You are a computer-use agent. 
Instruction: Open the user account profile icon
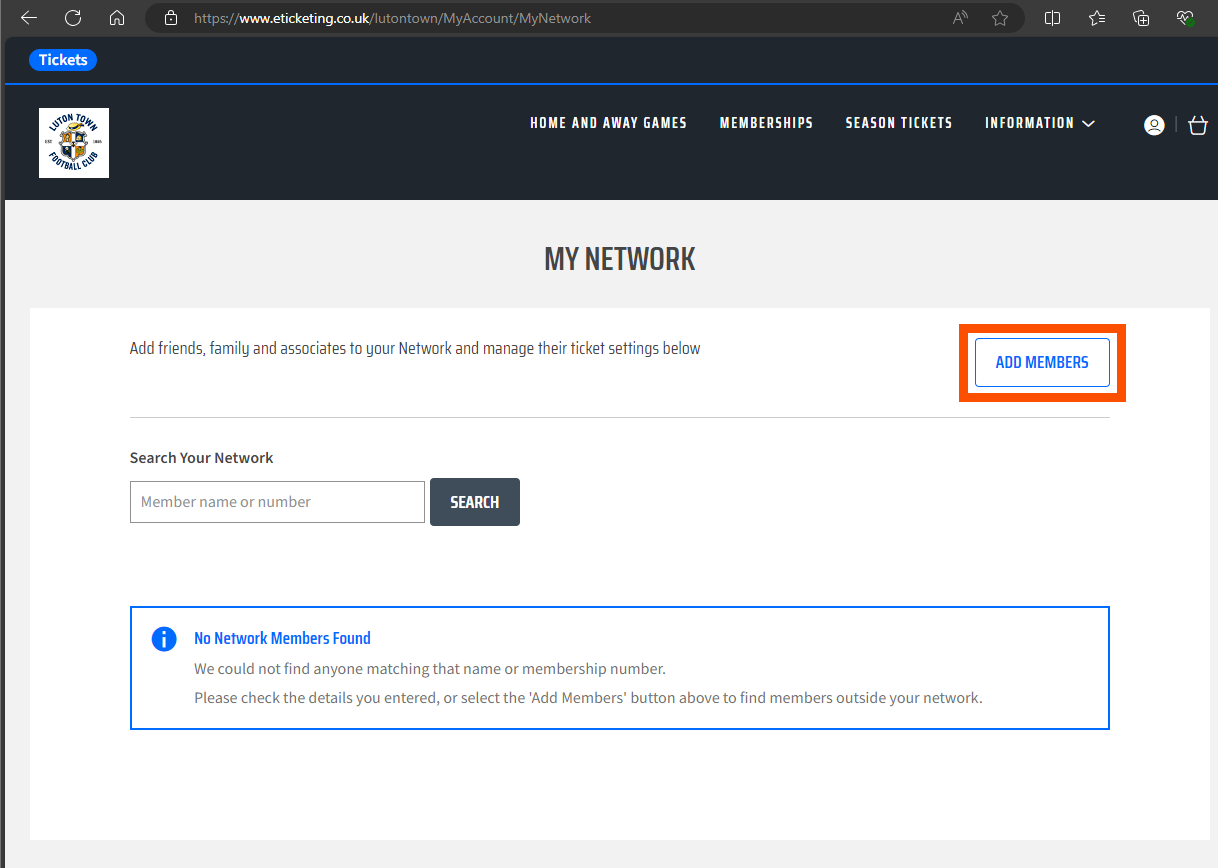click(1154, 125)
